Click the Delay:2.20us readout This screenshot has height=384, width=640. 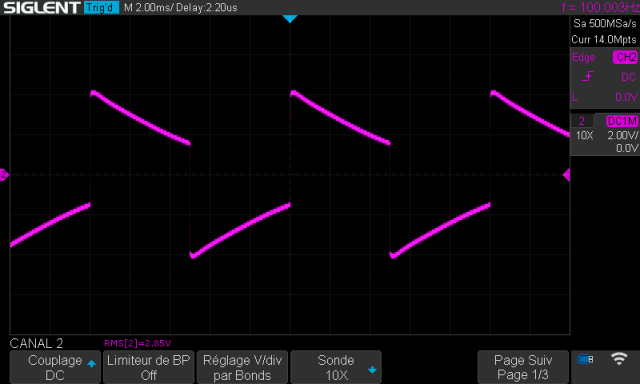pos(207,8)
